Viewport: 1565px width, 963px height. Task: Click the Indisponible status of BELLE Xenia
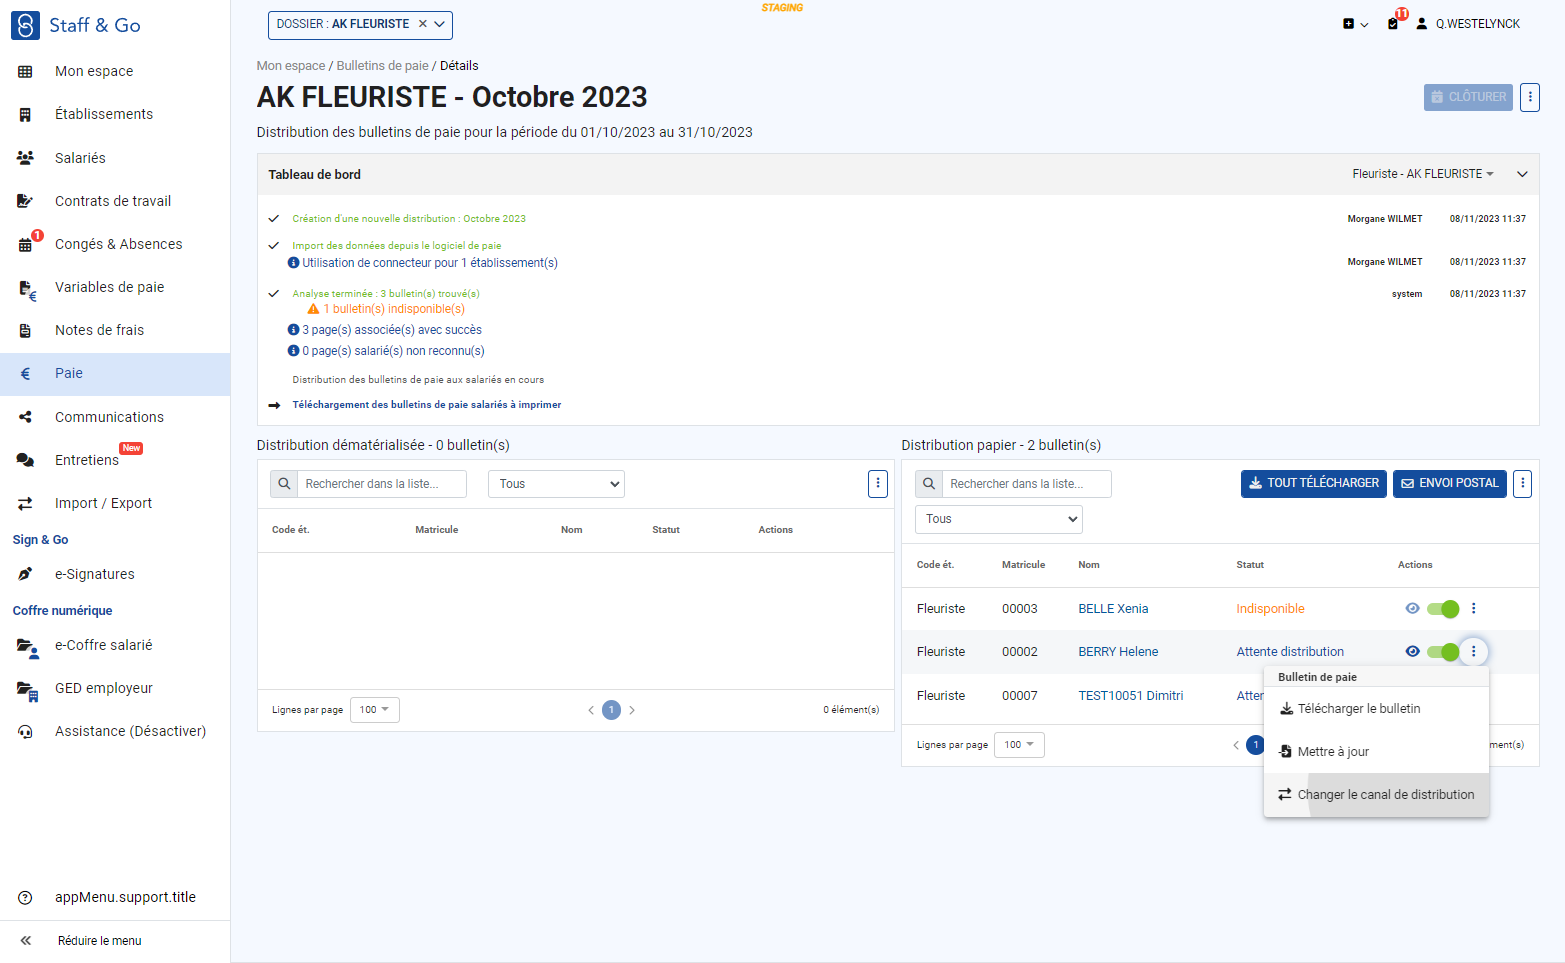point(1270,609)
